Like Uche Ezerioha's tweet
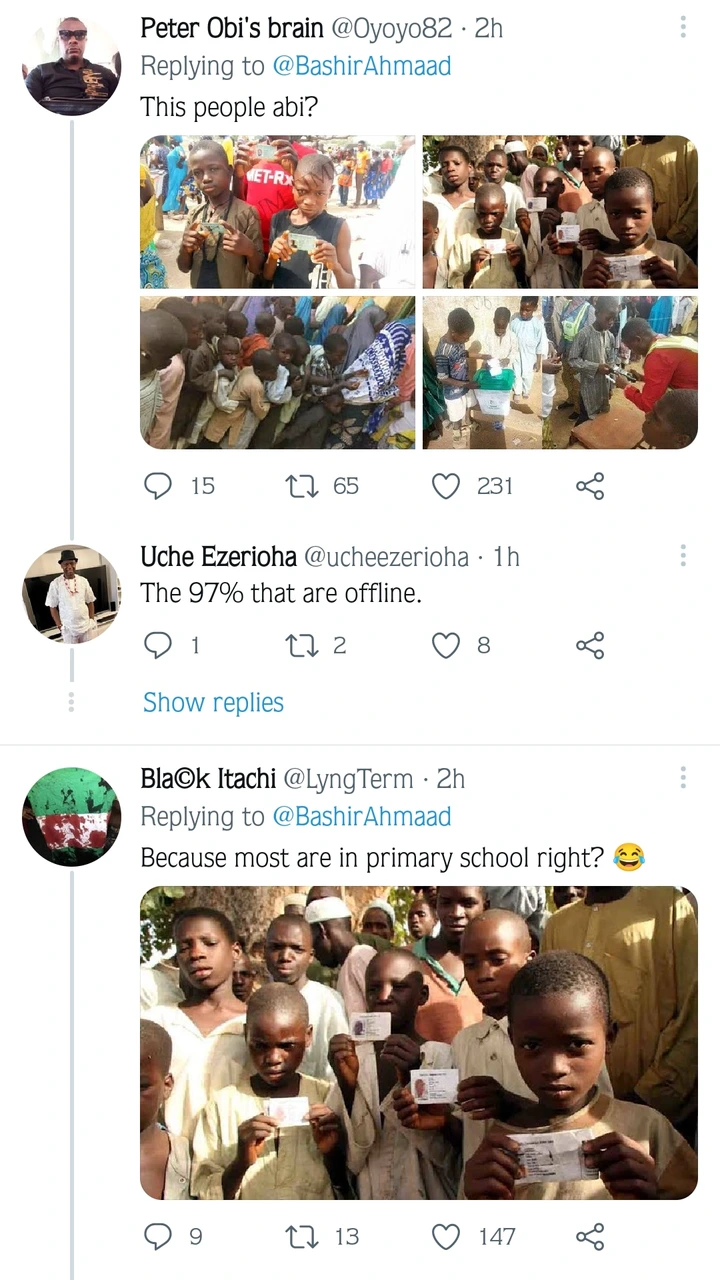 pos(446,645)
